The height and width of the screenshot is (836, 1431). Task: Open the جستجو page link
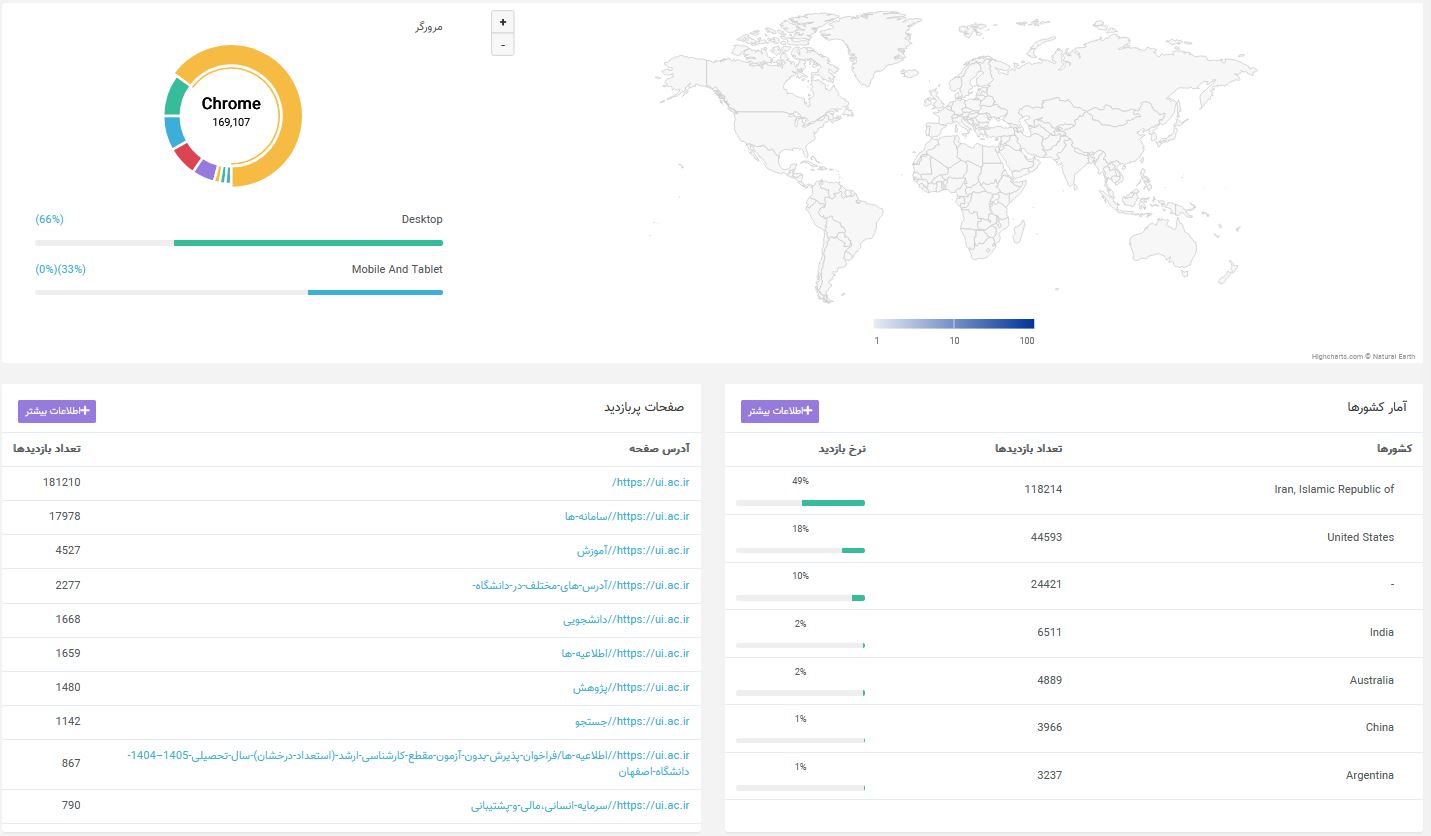pyautogui.click(x=634, y=721)
